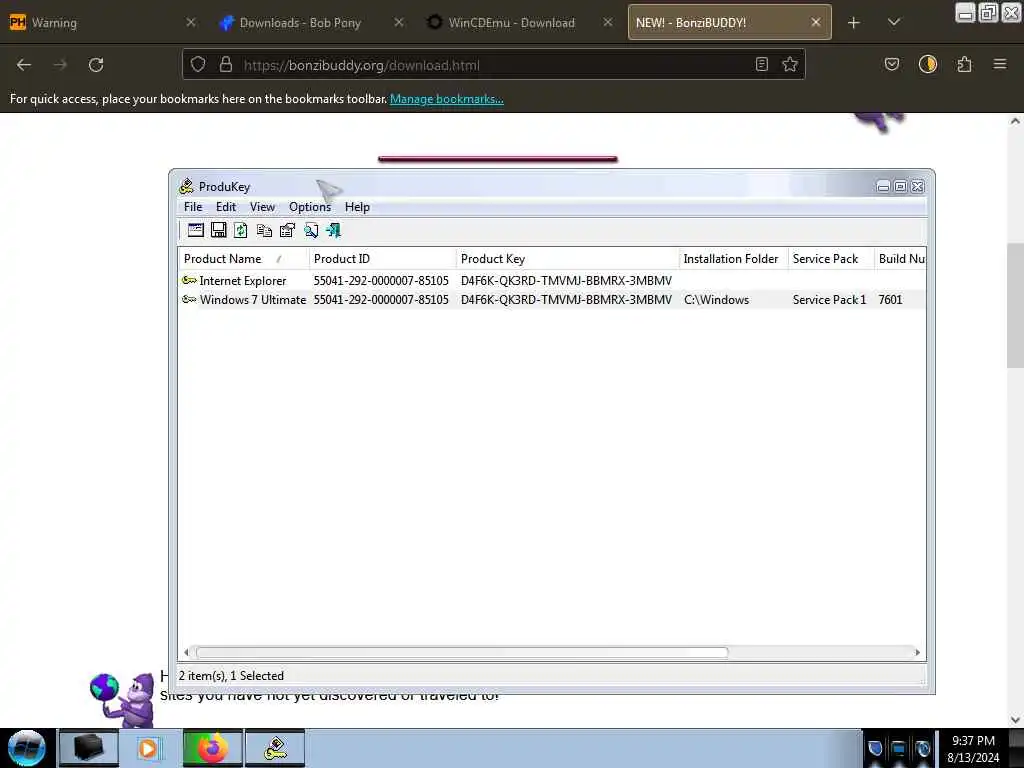This screenshot has width=1024, height=768.
Task: Bookmark this page with the star icon
Action: click(x=790, y=64)
